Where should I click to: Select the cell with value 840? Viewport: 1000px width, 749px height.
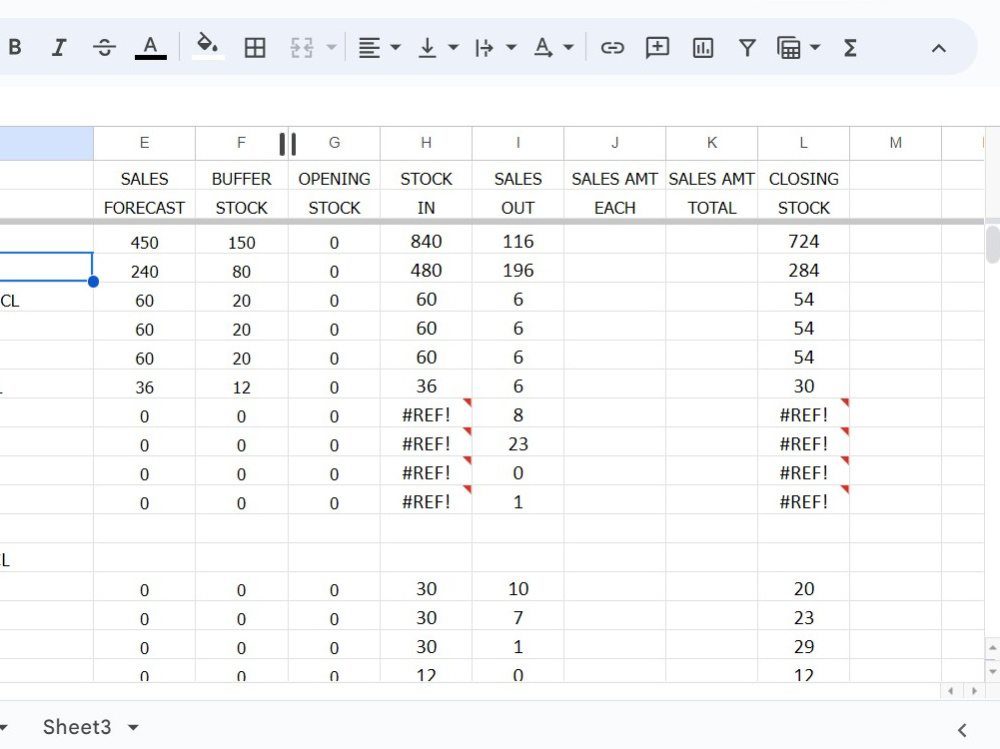(x=426, y=242)
